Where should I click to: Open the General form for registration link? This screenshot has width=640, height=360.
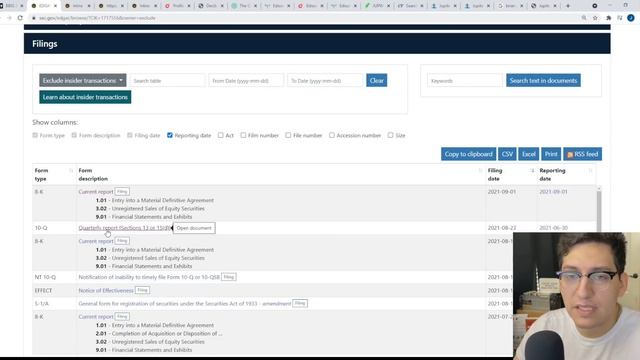[x=184, y=304]
